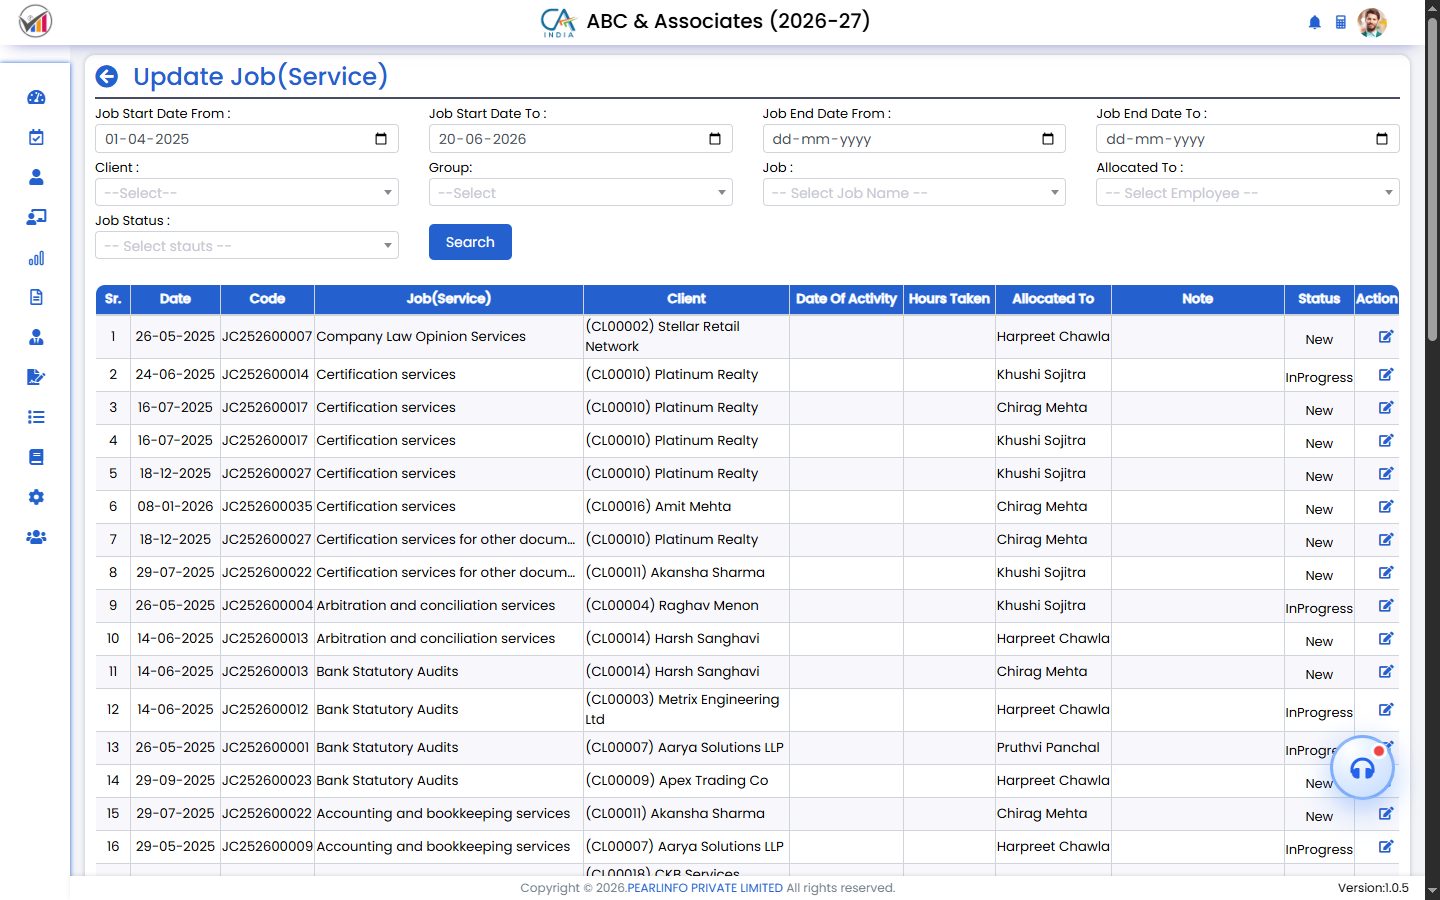Open the user profile avatar
Image resolution: width=1440 pixels, height=900 pixels.
[1372, 22]
